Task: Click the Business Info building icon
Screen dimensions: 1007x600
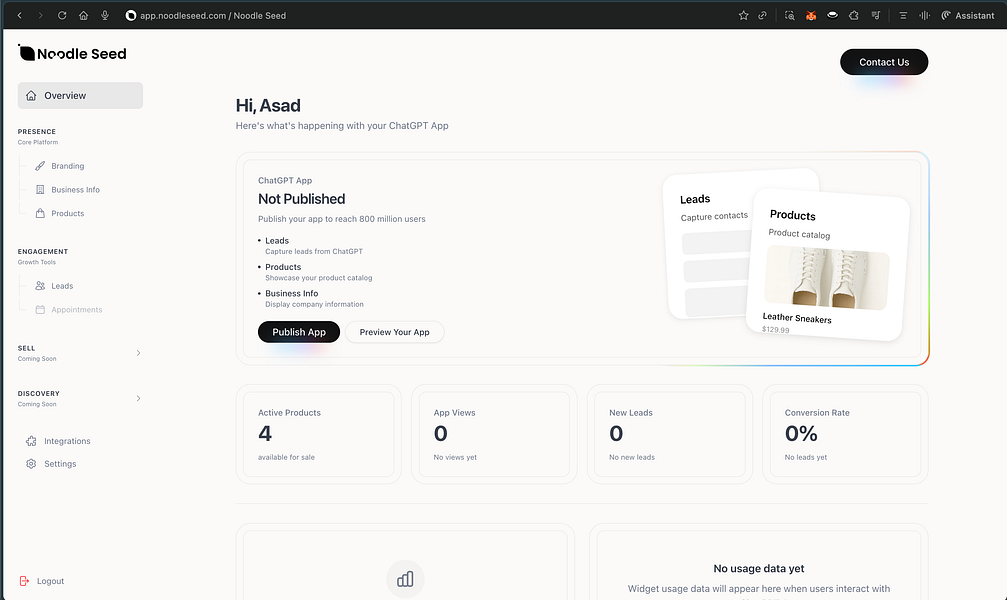Action: click(x=40, y=190)
